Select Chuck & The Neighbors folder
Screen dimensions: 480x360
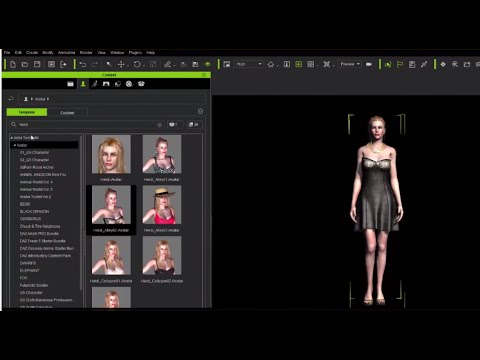click(x=40, y=226)
